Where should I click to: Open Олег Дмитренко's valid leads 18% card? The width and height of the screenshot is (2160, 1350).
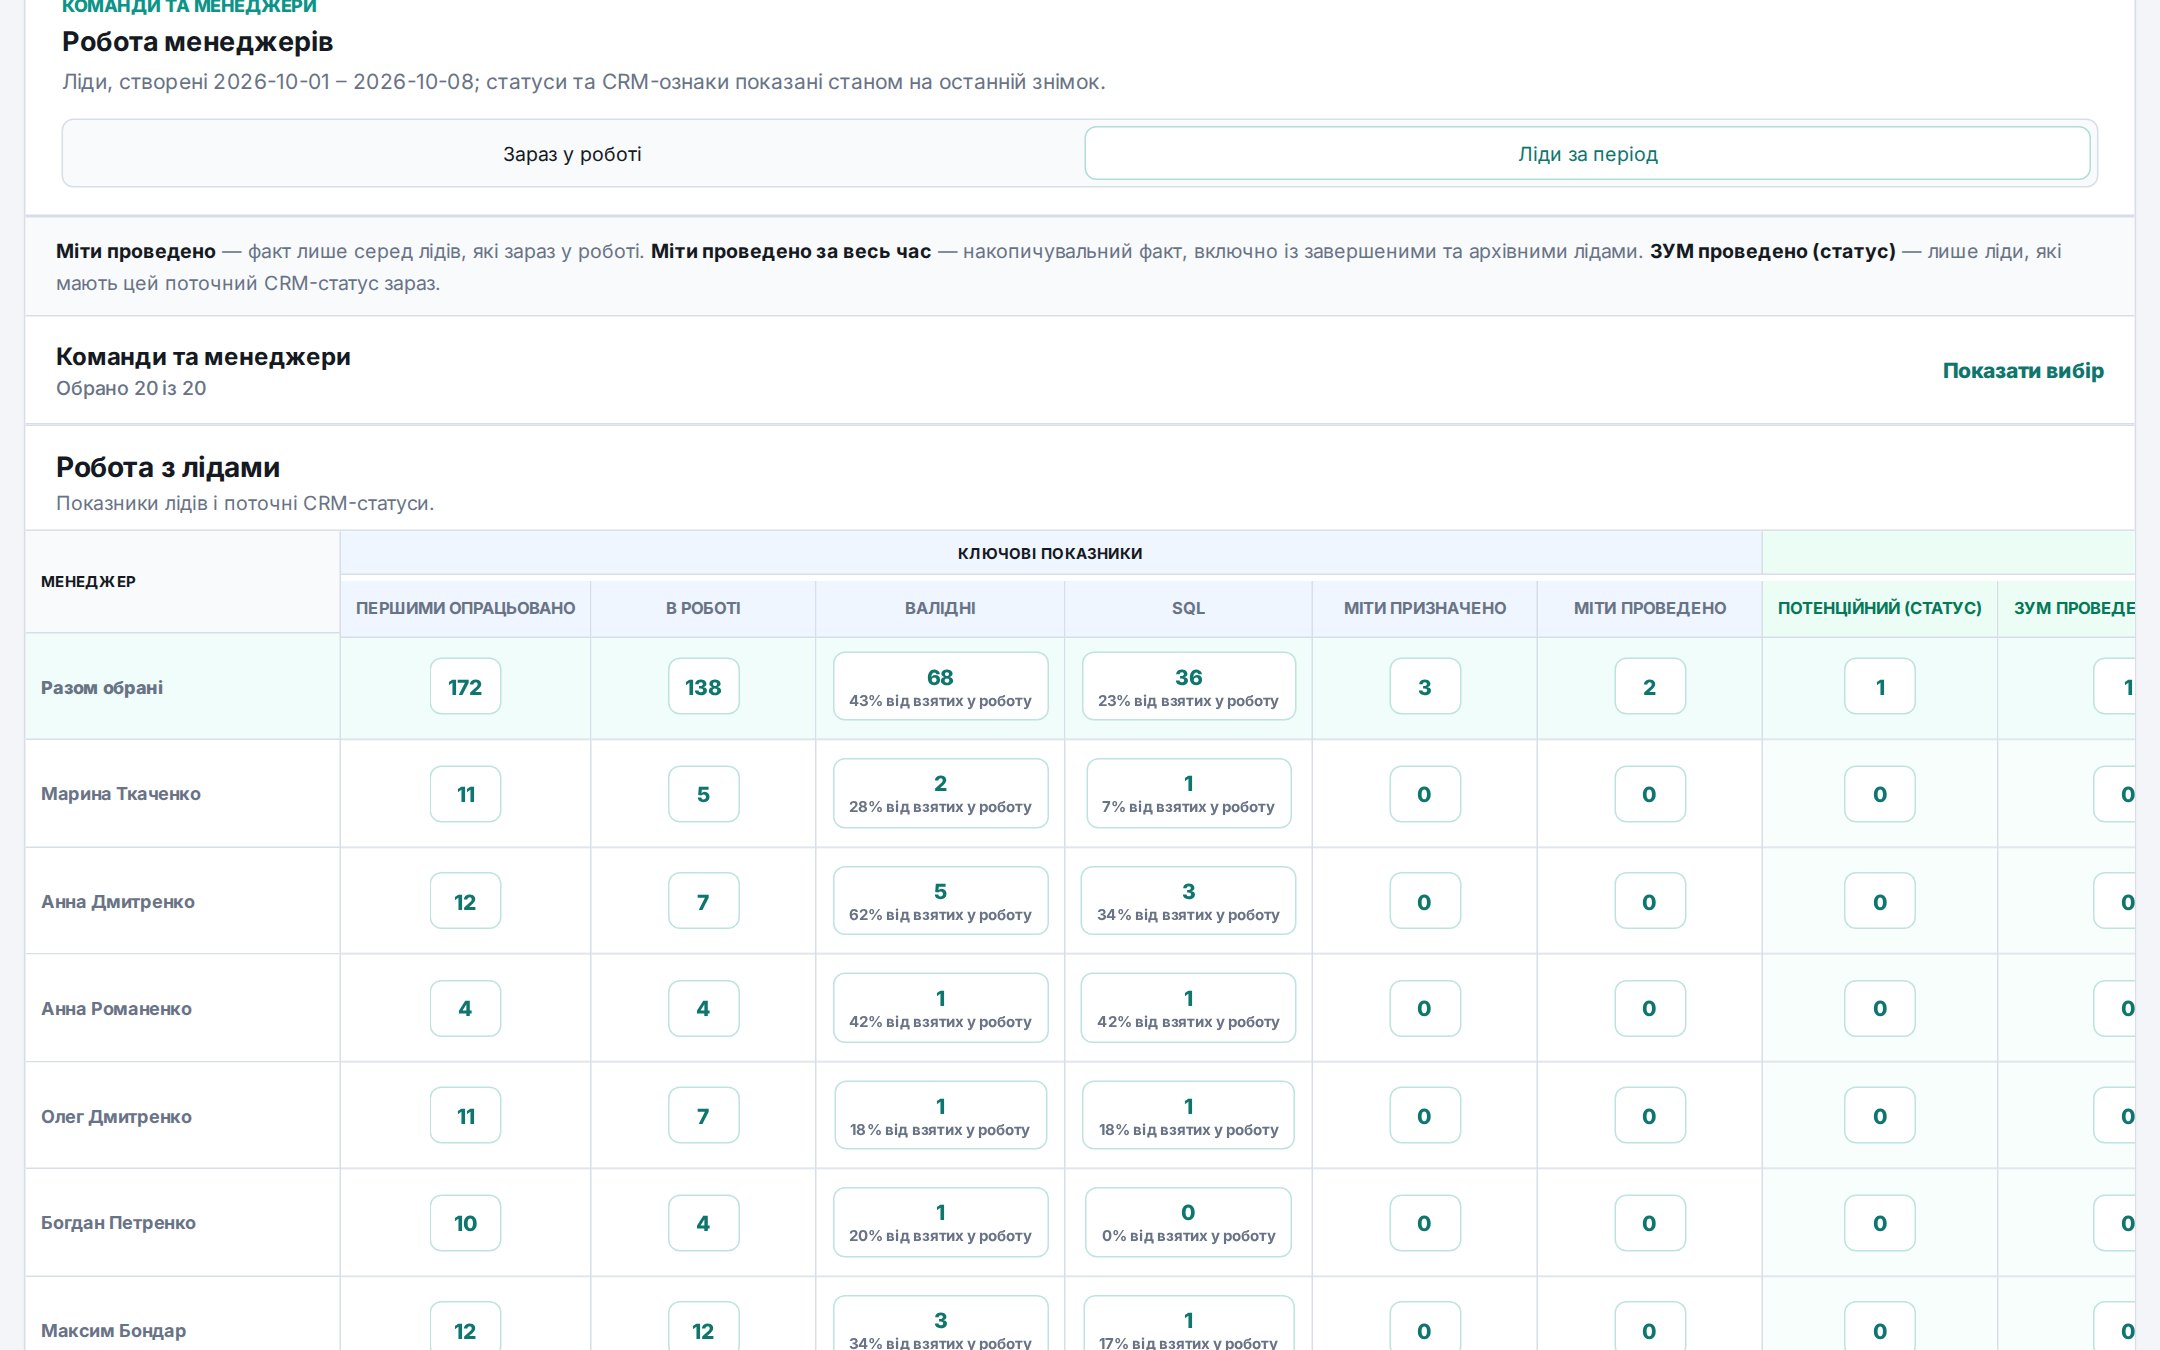tap(940, 1116)
